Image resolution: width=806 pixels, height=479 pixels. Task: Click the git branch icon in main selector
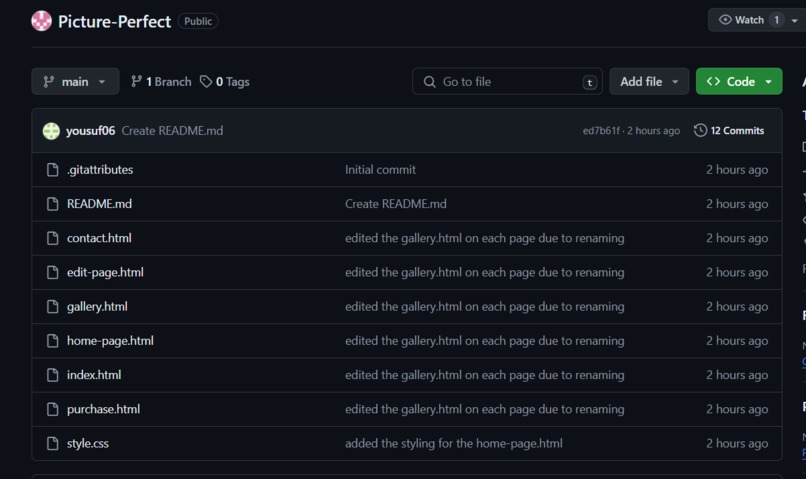pyautogui.click(x=49, y=82)
